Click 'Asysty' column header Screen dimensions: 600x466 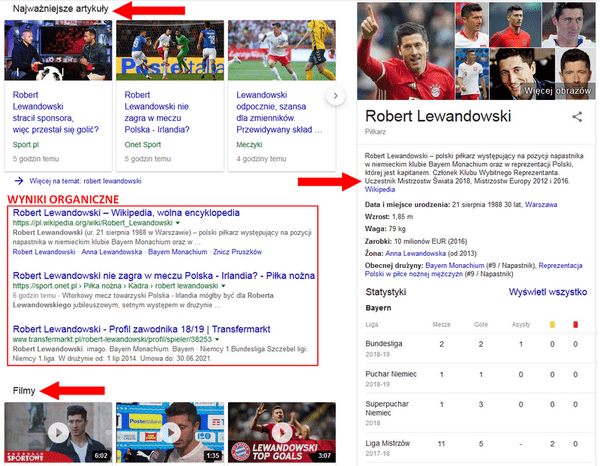[x=521, y=324]
